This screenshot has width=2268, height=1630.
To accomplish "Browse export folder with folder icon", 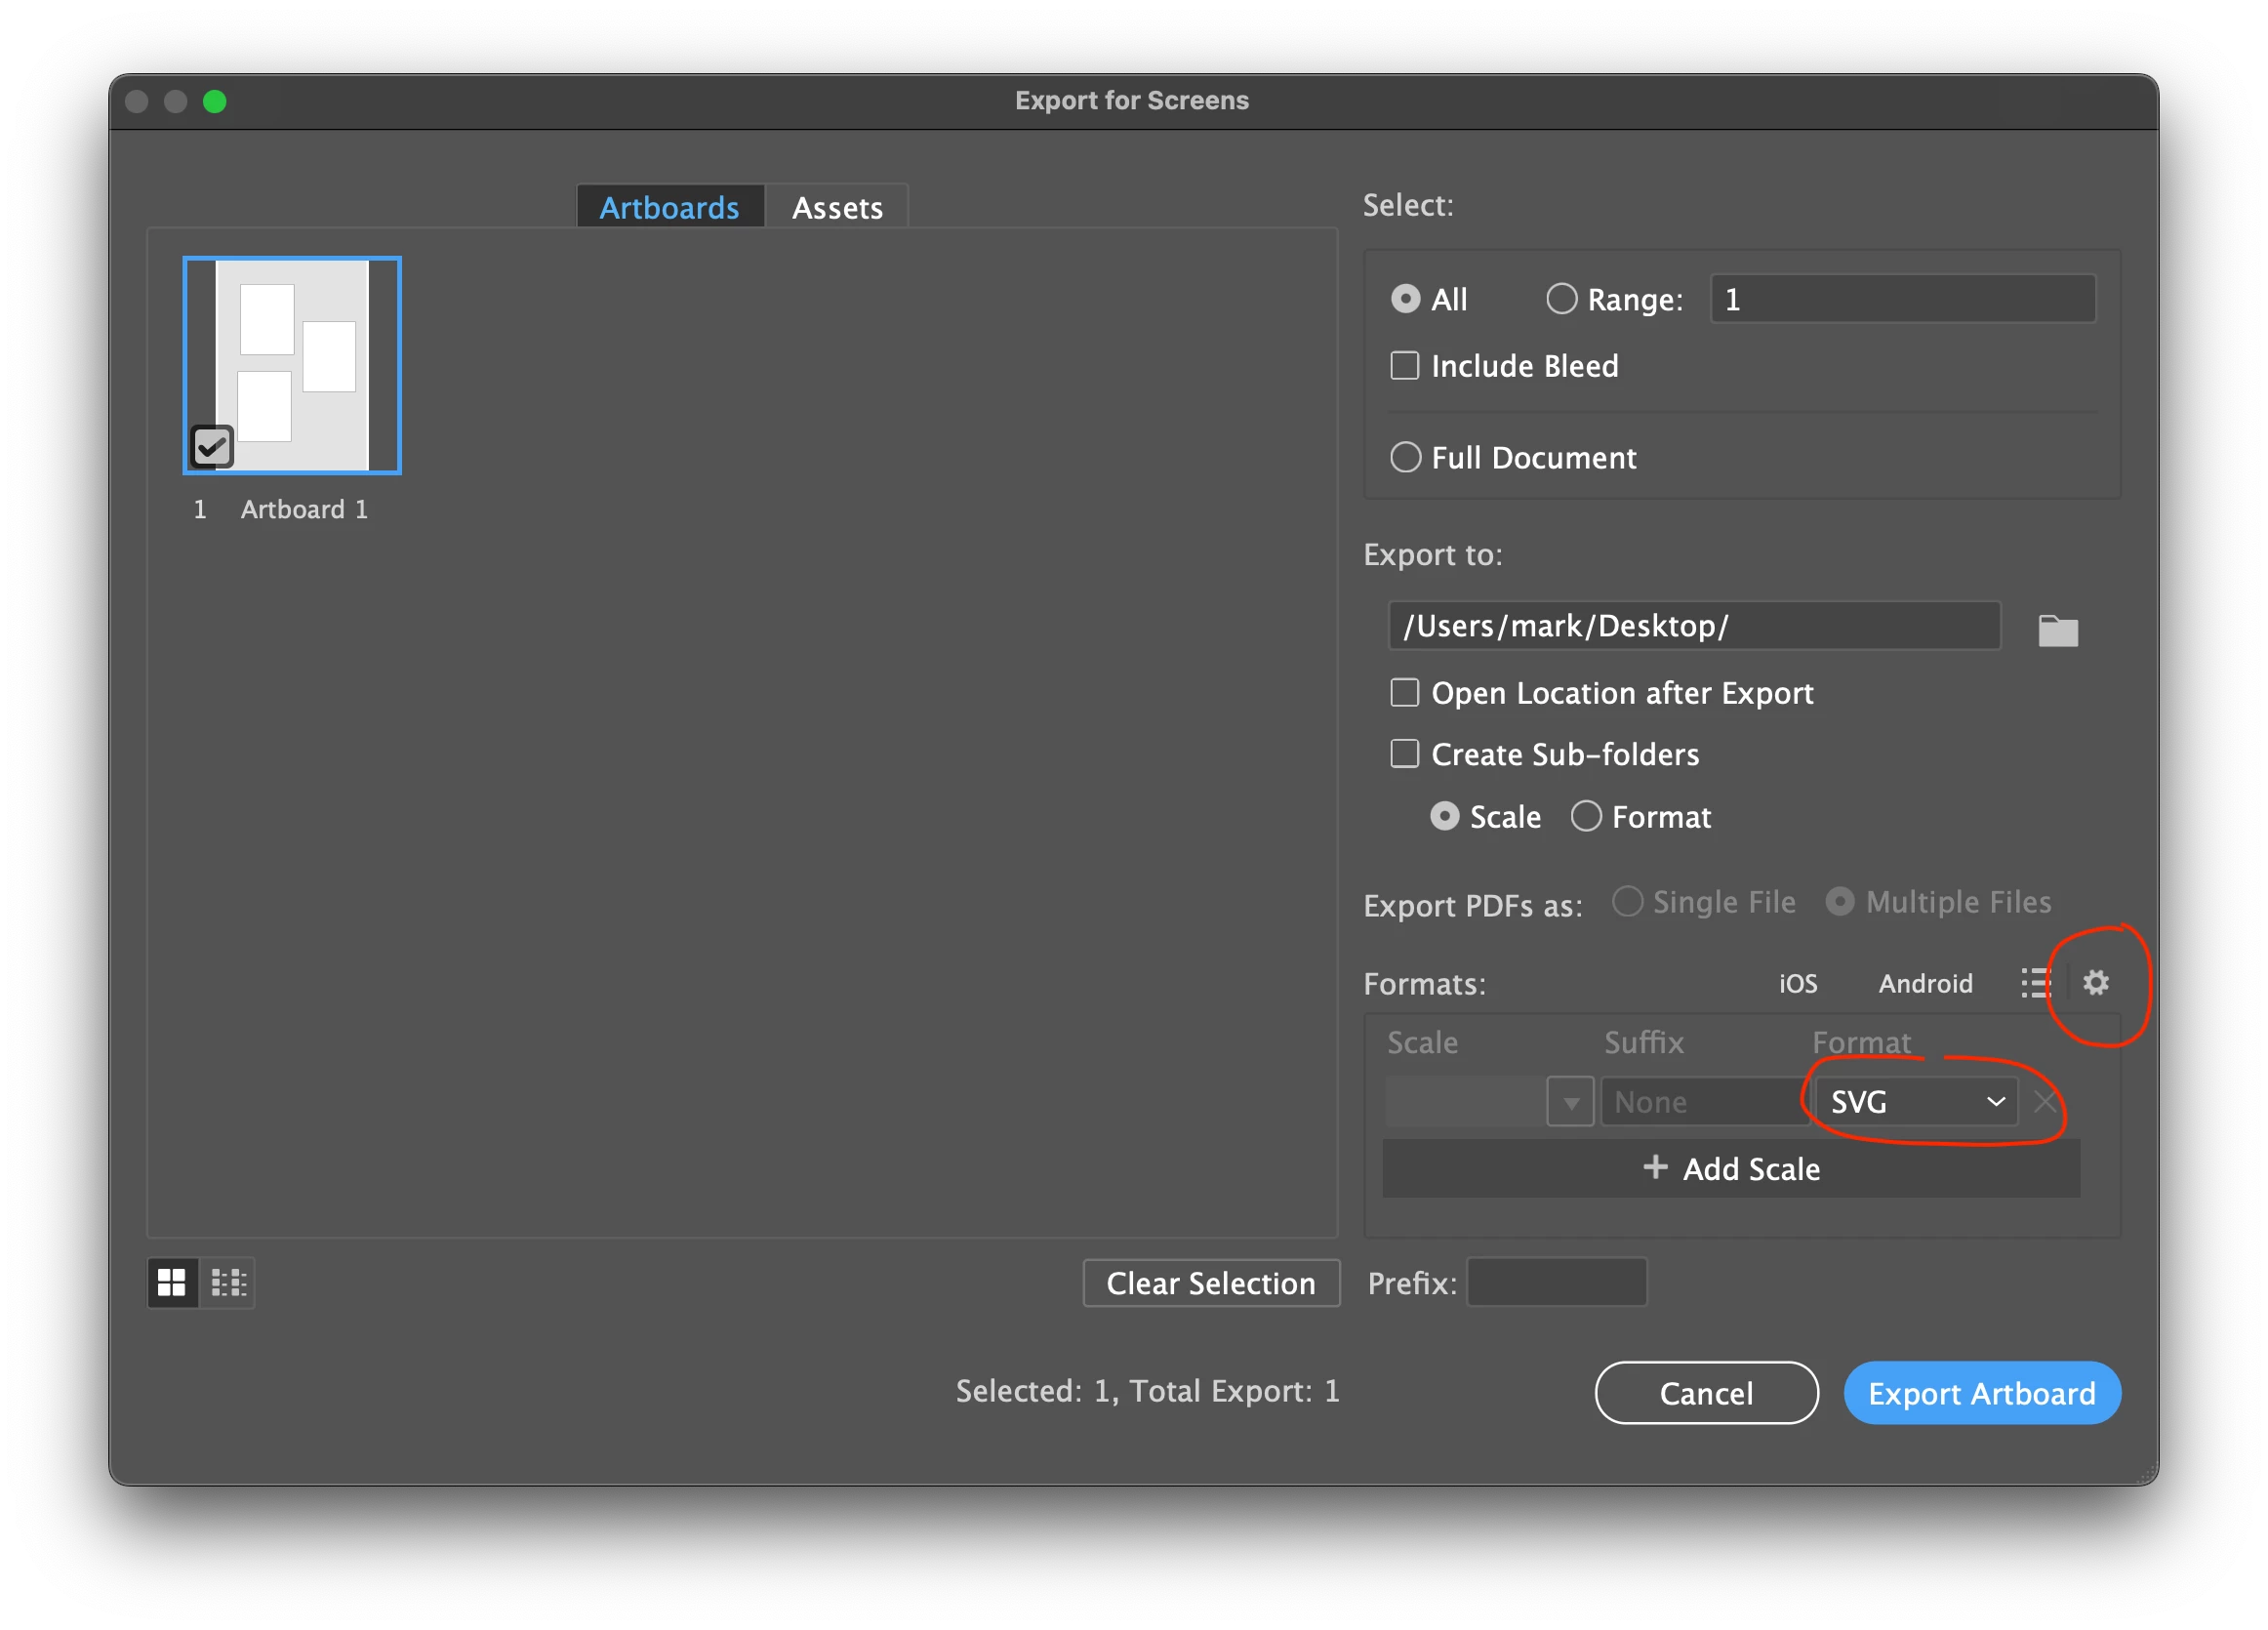I will click(2057, 630).
